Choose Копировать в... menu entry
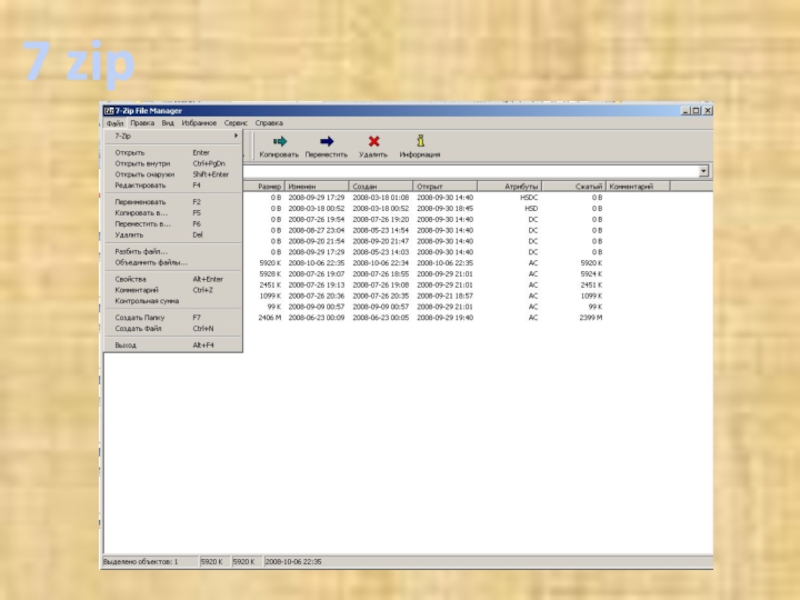Viewport: 800px width, 600px height. click(173, 213)
